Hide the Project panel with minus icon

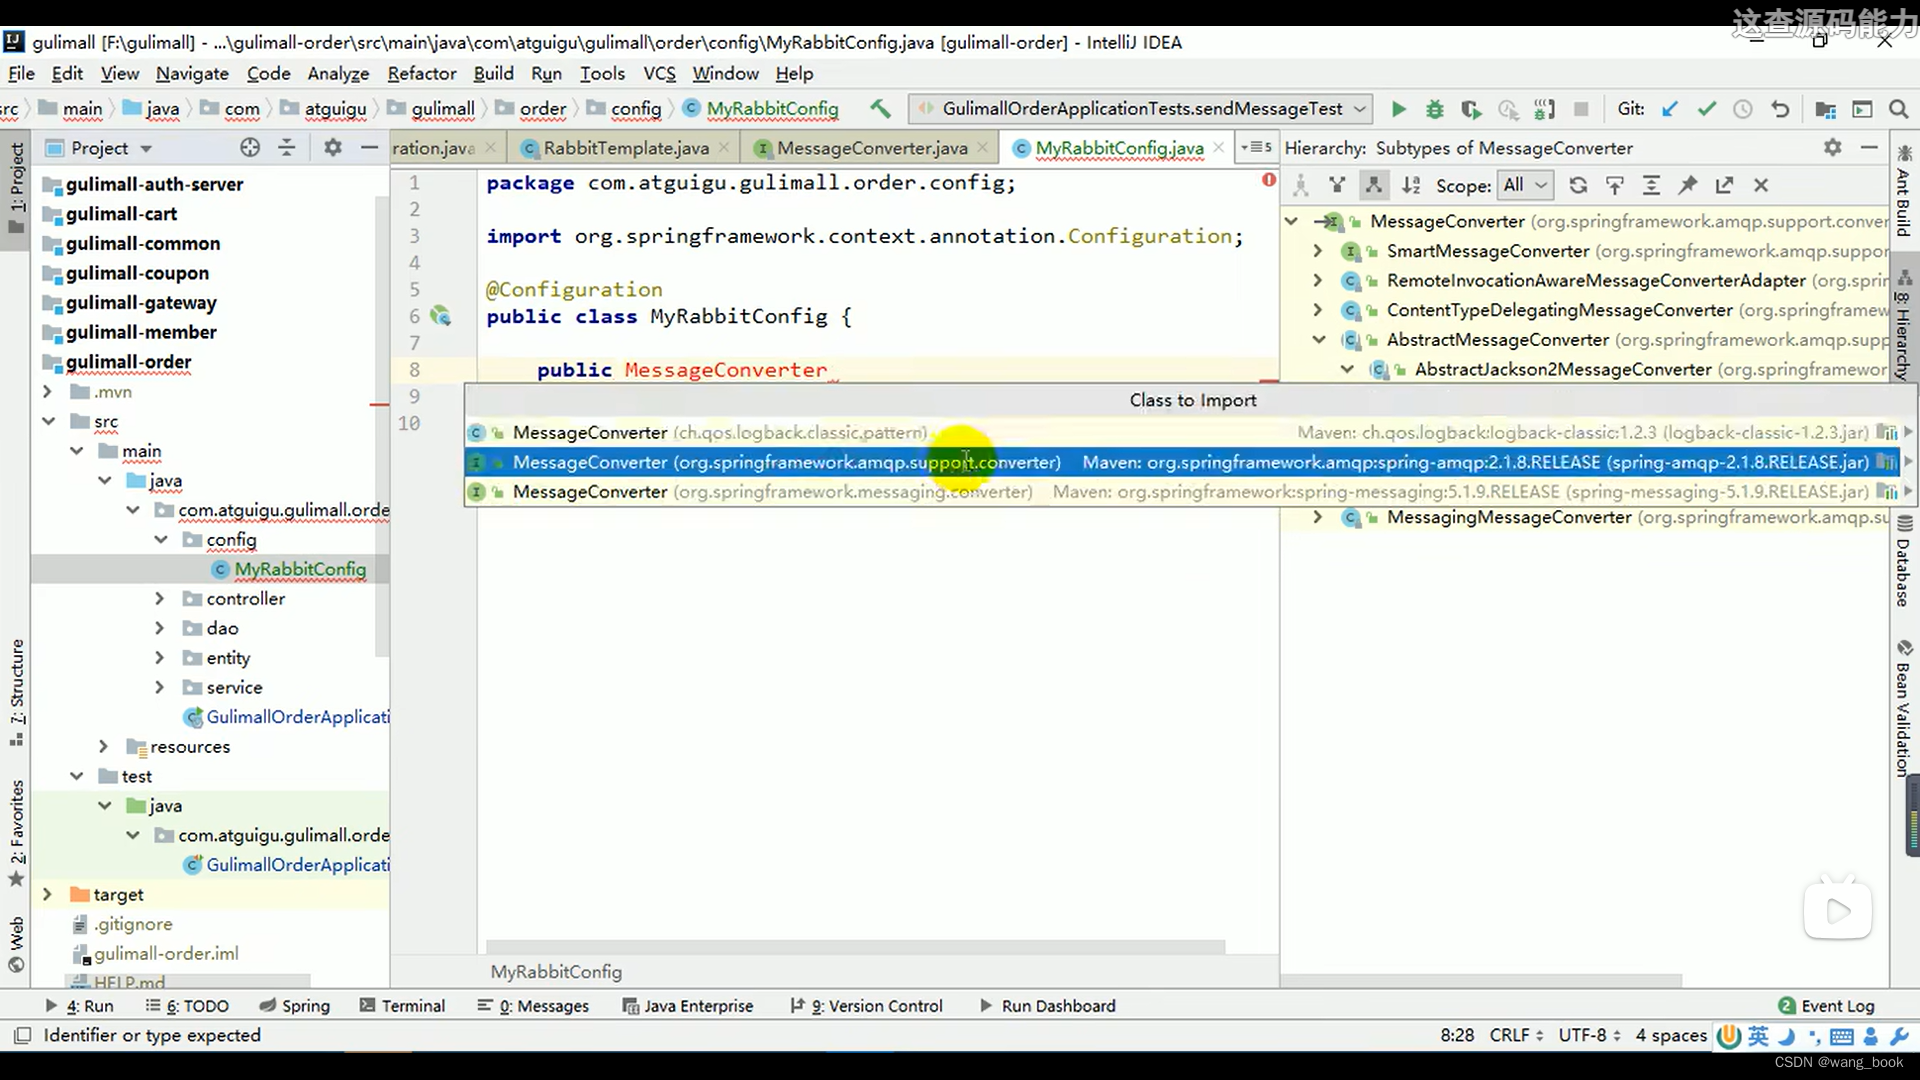click(x=369, y=148)
